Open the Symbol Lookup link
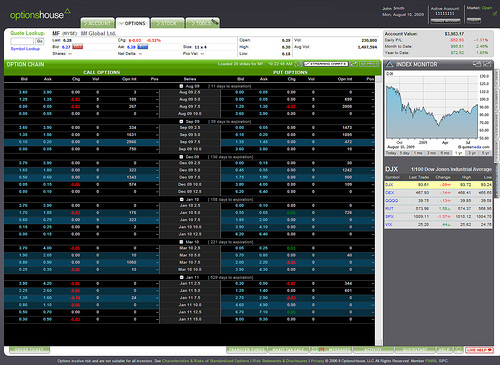Image resolution: width=500 pixels, height=365 pixels. [25, 49]
